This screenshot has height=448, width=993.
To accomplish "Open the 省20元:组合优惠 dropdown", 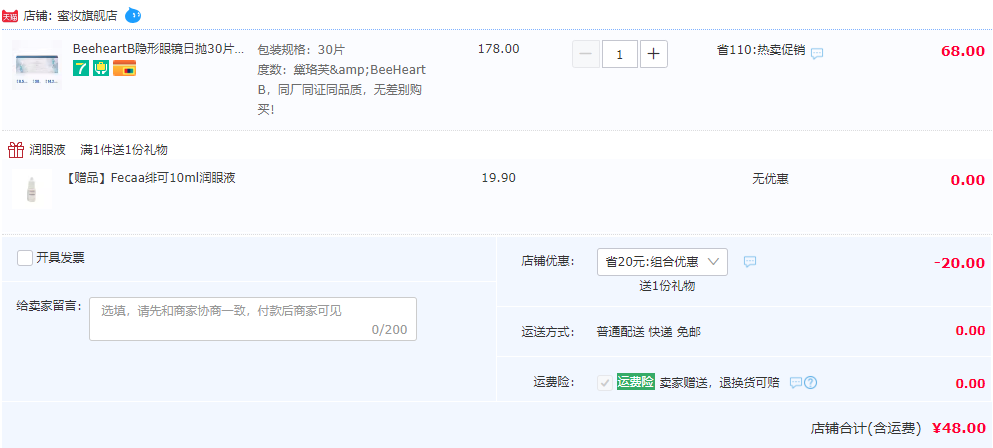I will (662, 262).
